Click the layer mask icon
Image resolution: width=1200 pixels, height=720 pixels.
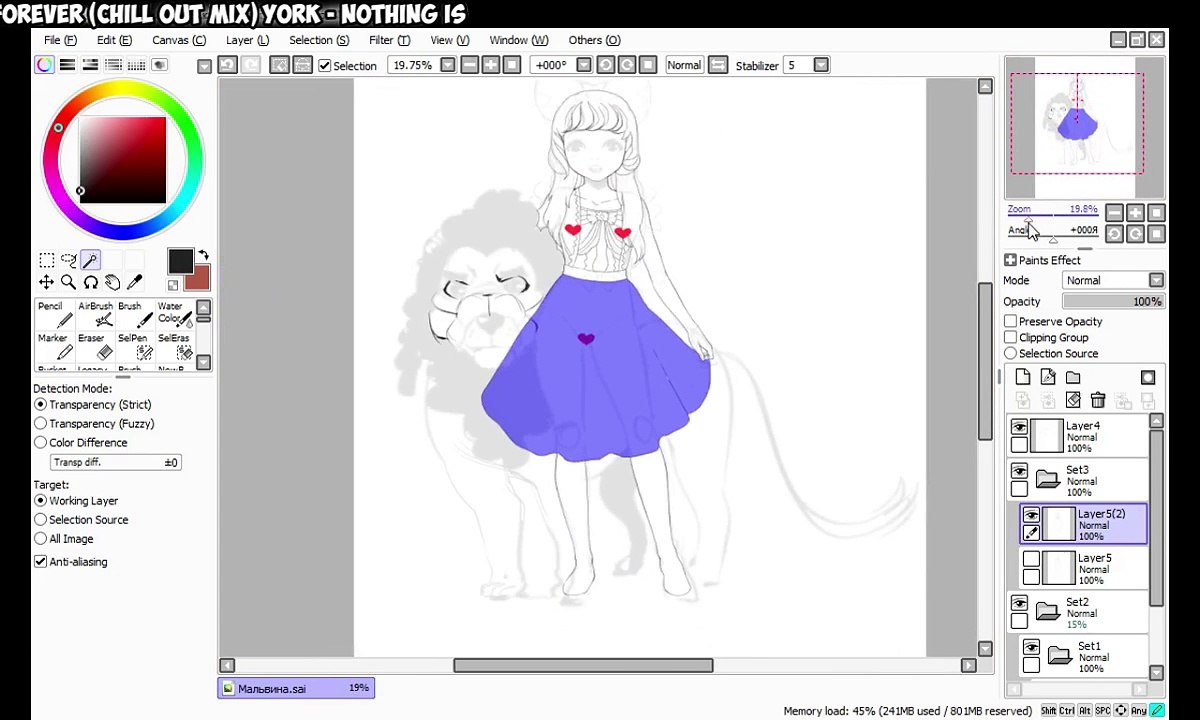click(x=1148, y=377)
